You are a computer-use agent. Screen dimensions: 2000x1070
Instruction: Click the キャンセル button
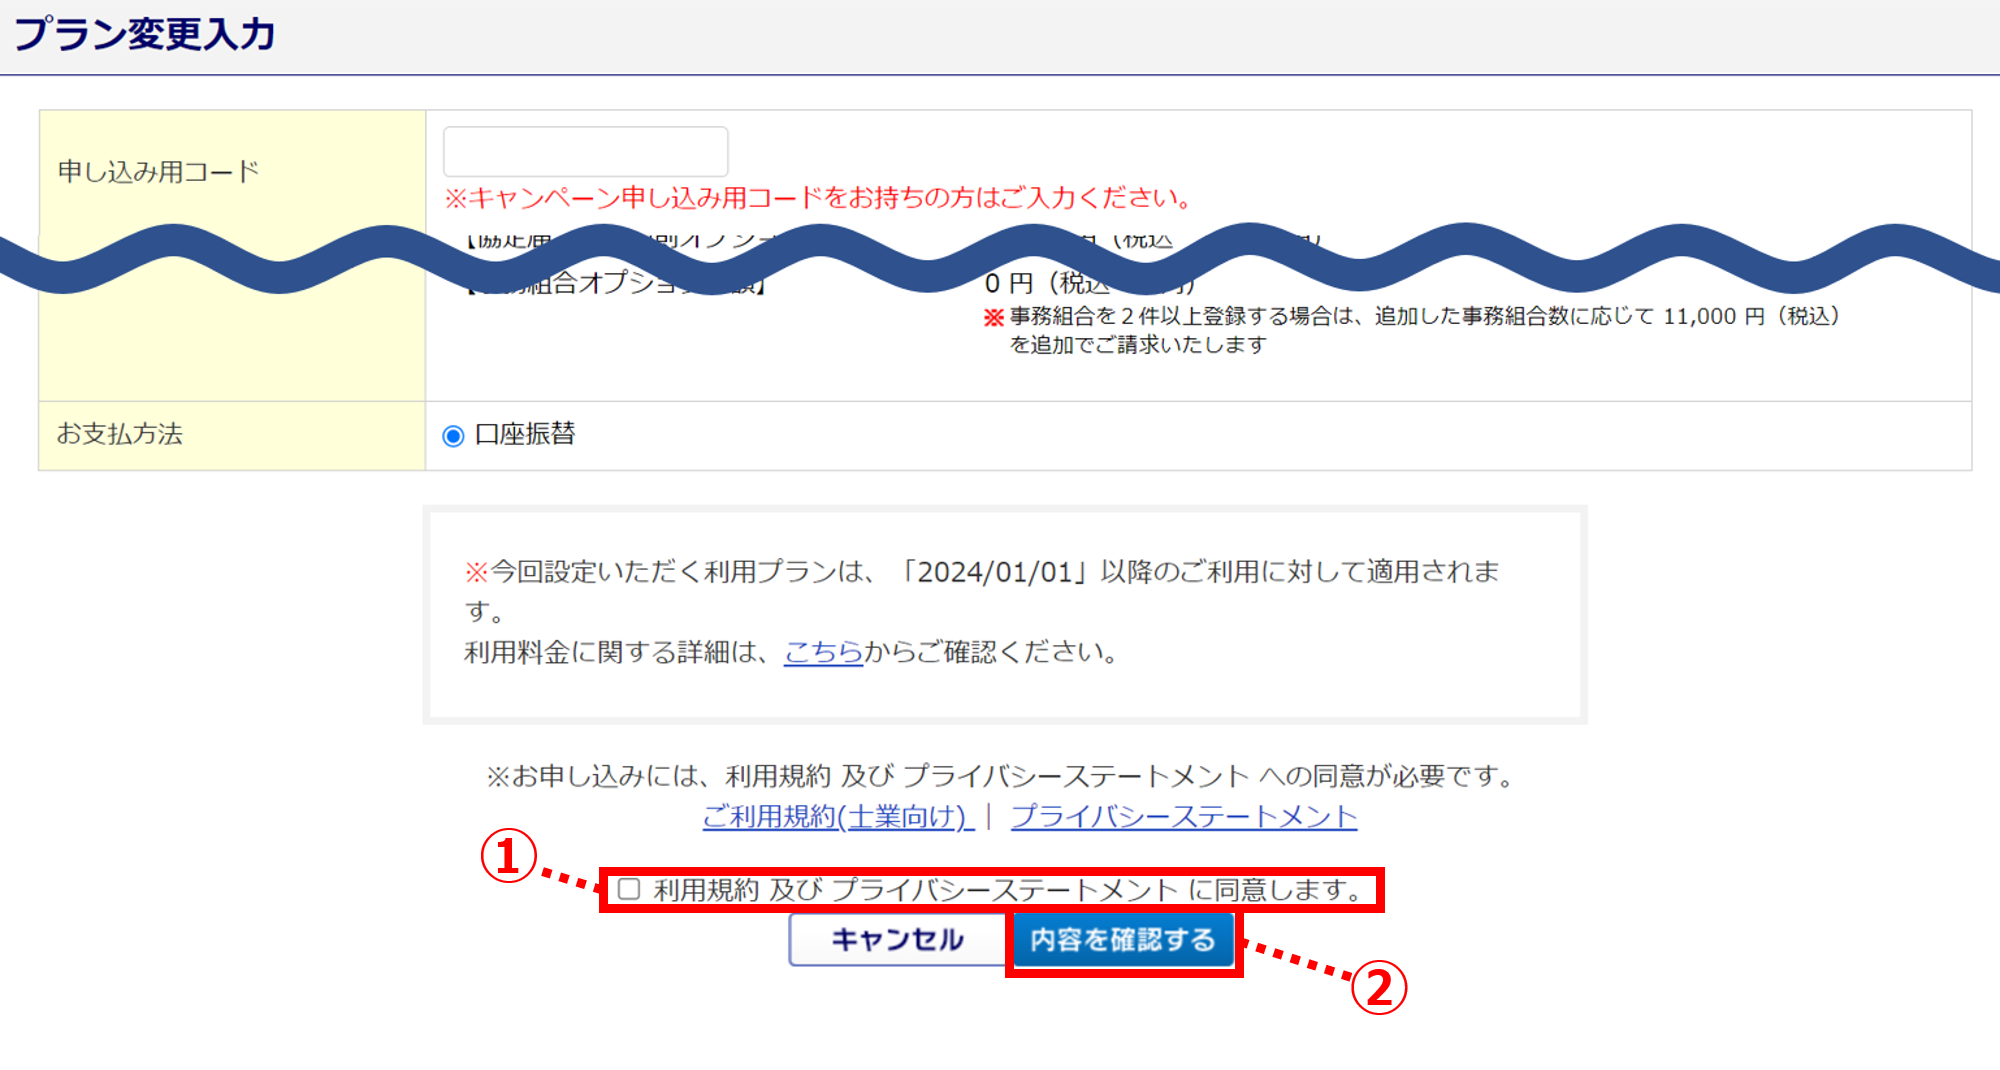pyautogui.click(x=897, y=940)
